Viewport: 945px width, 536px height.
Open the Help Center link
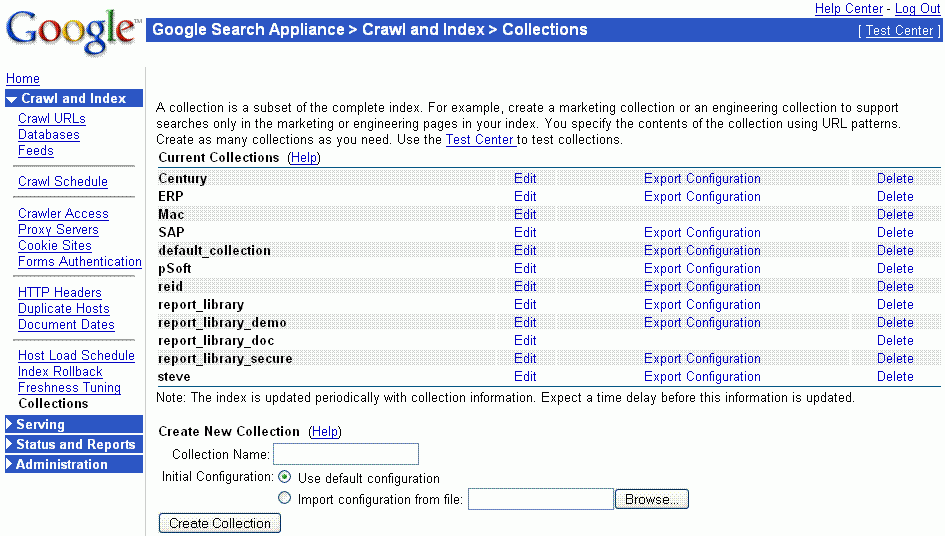[849, 8]
